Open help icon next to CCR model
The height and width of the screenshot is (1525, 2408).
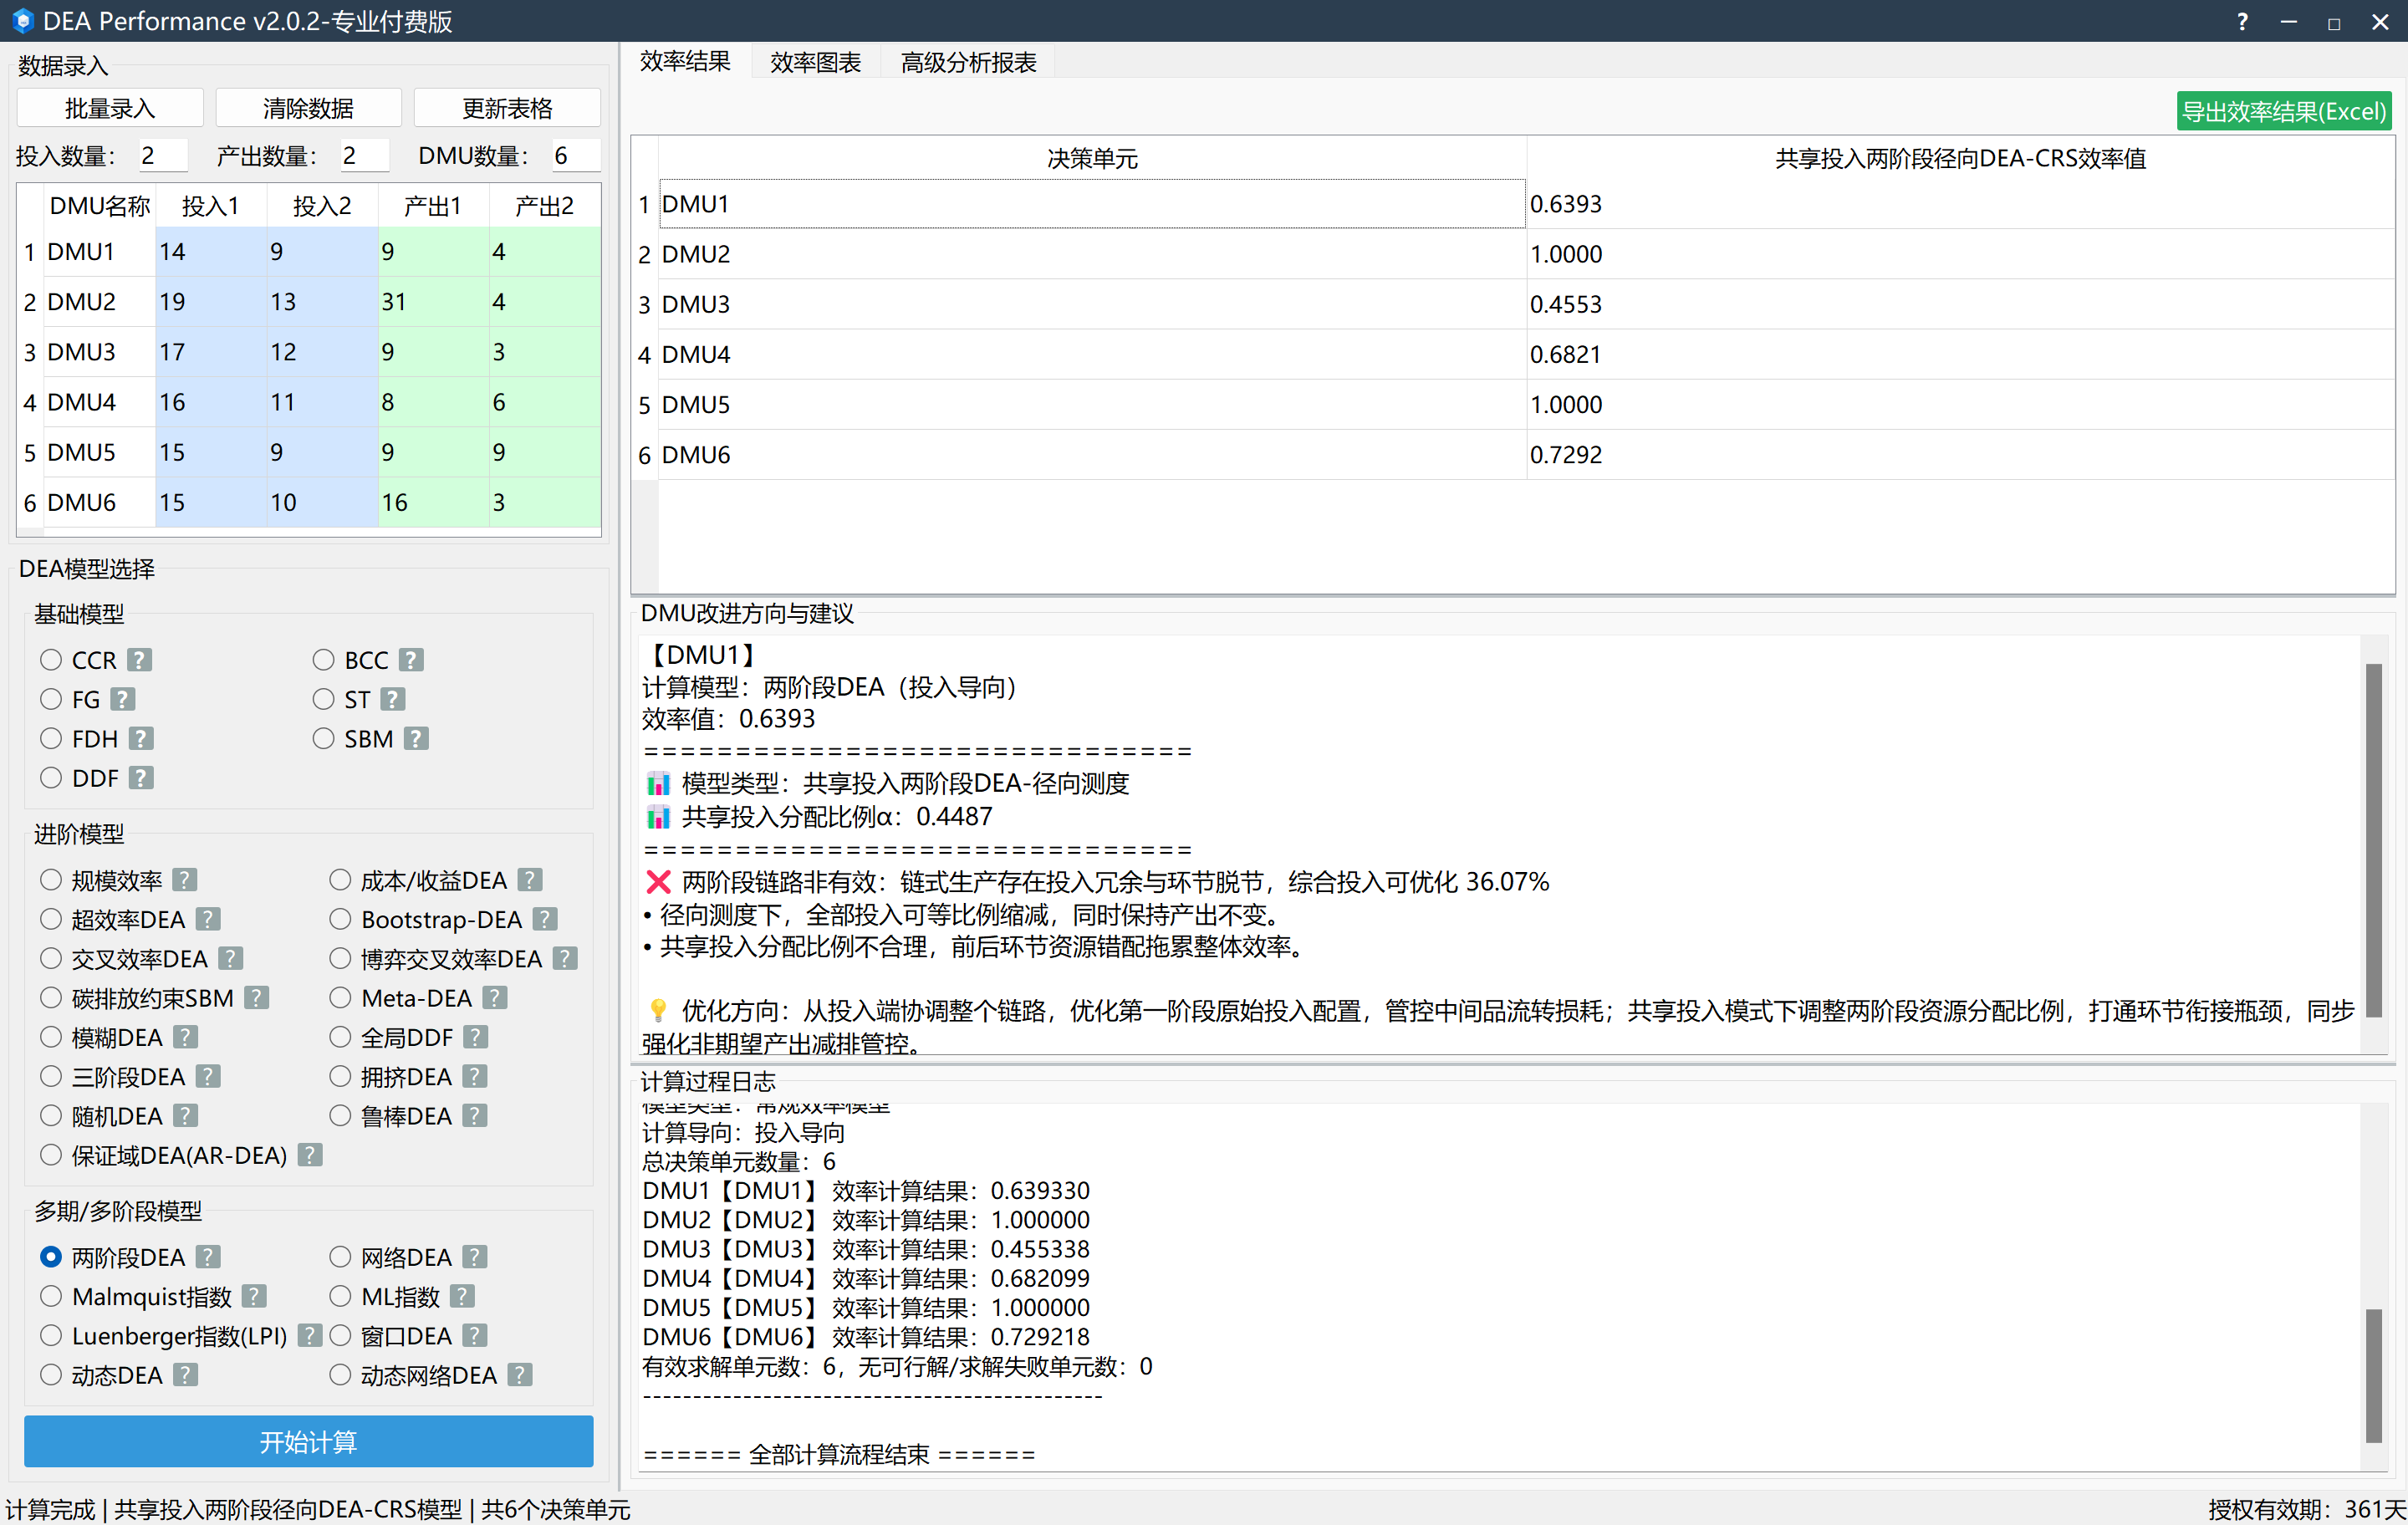click(140, 660)
